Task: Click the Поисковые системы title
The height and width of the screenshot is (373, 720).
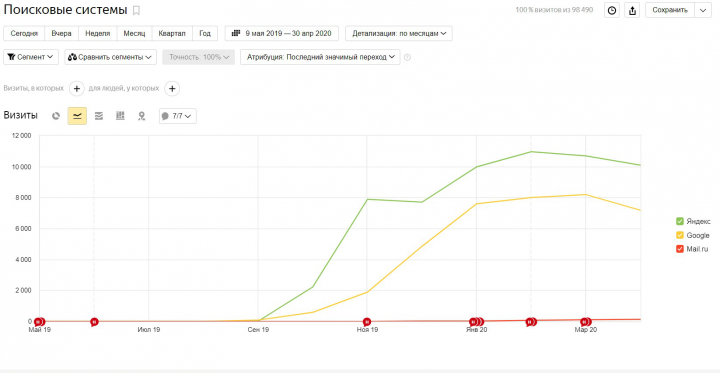Action: 65,10
